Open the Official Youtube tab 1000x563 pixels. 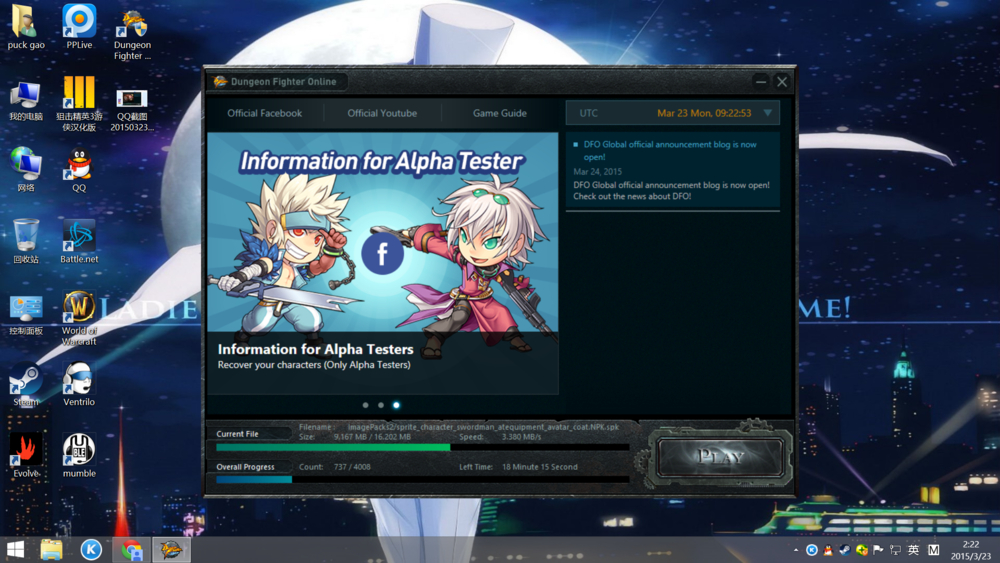pyautogui.click(x=382, y=113)
